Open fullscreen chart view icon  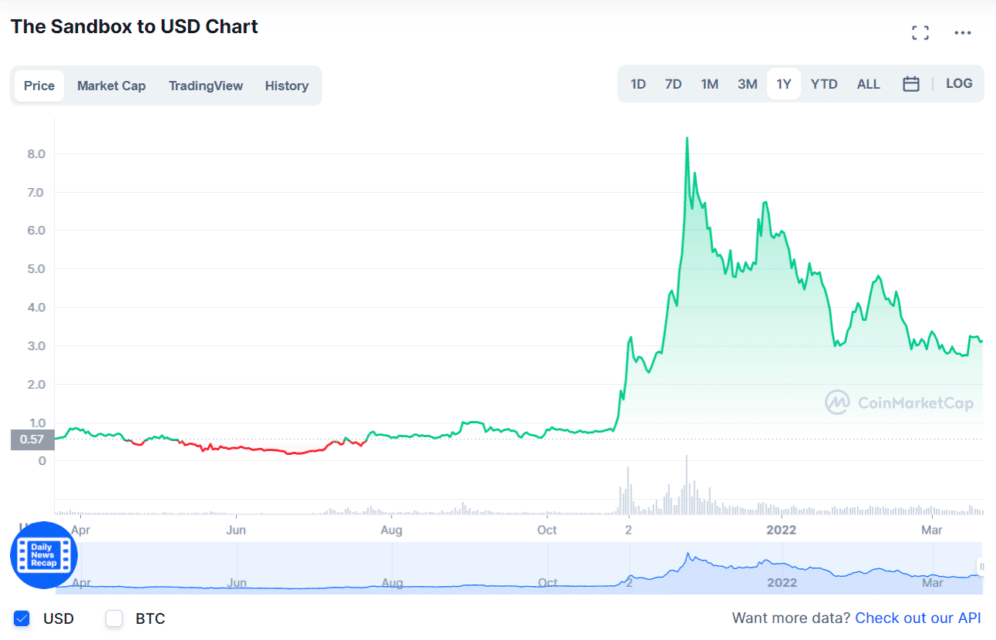(x=920, y=33)
